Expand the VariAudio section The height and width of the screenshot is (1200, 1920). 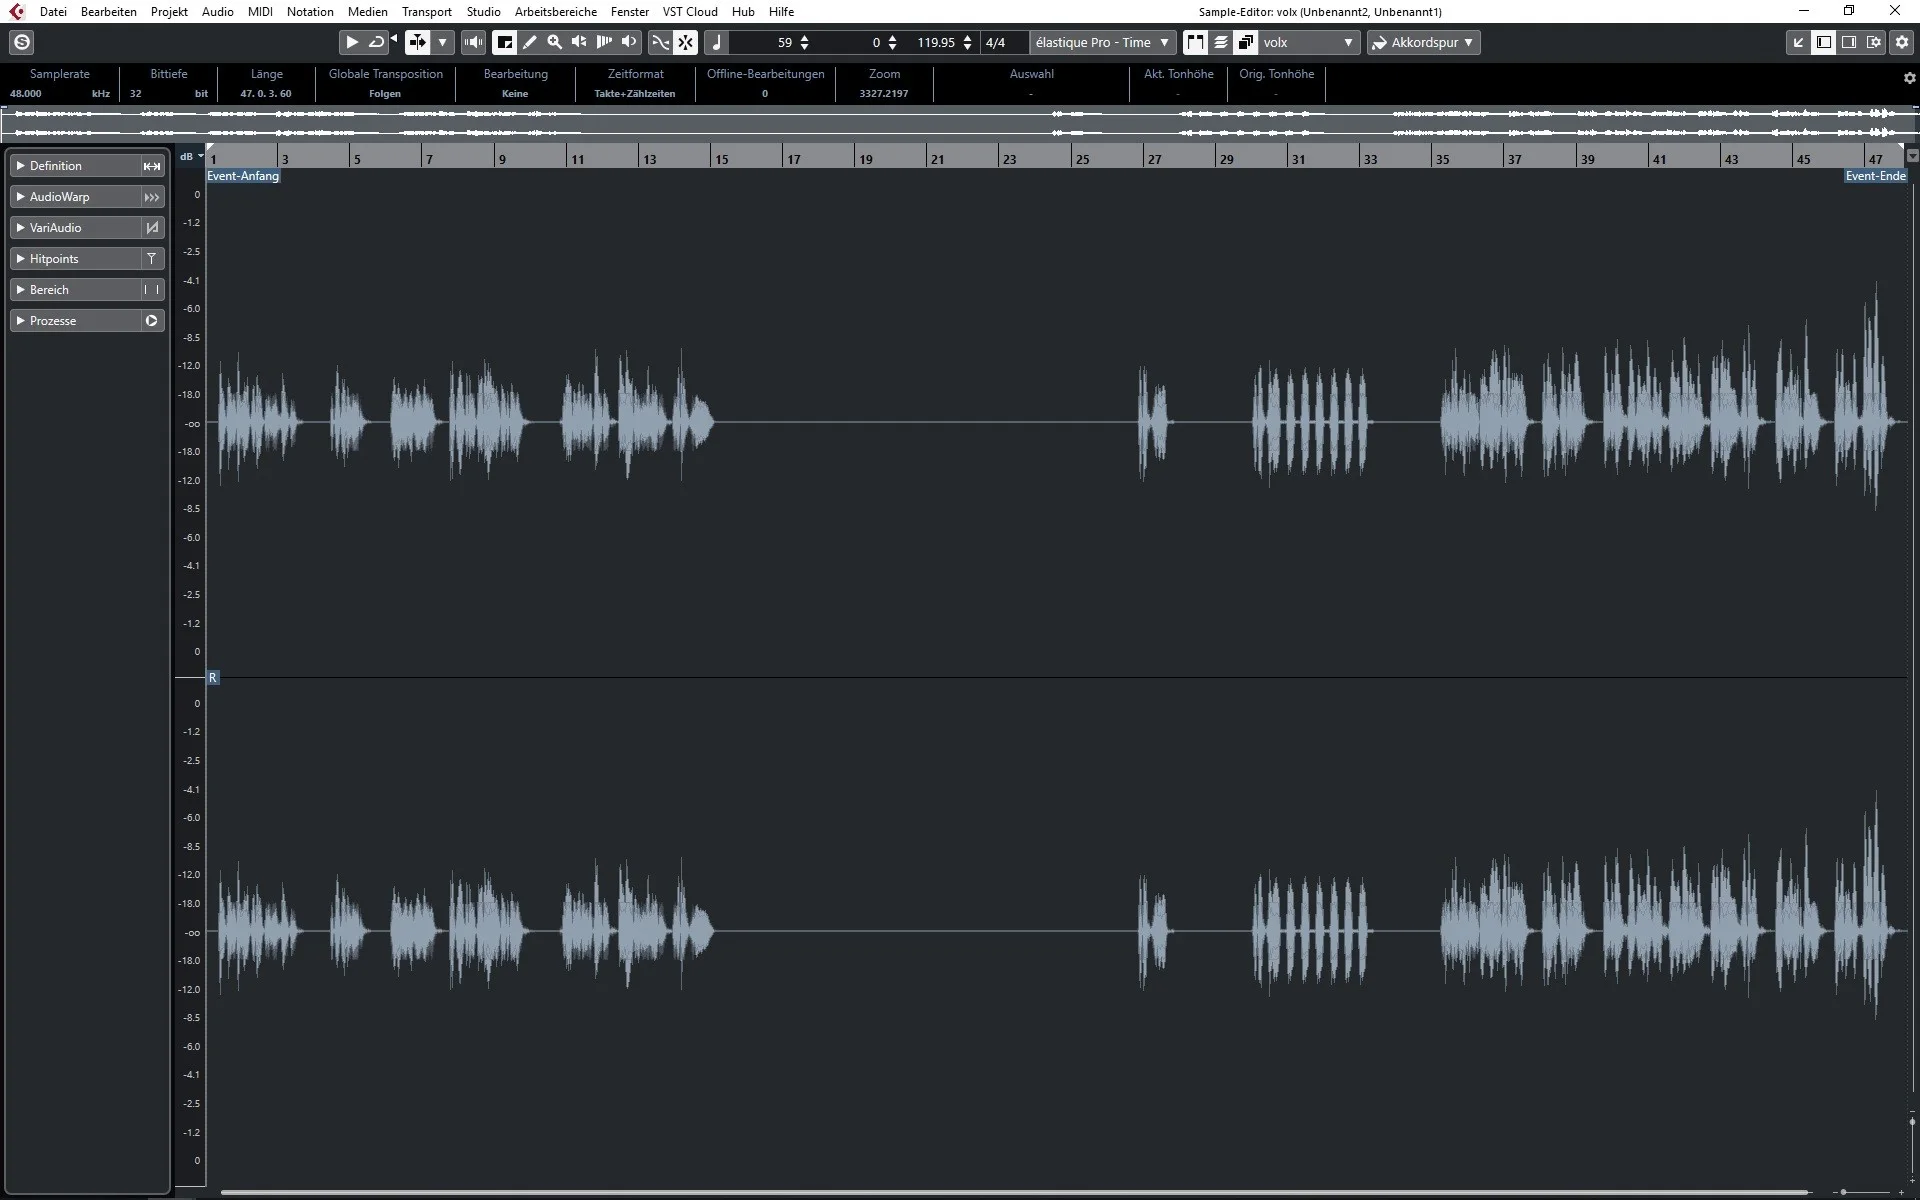pos(86,228)
